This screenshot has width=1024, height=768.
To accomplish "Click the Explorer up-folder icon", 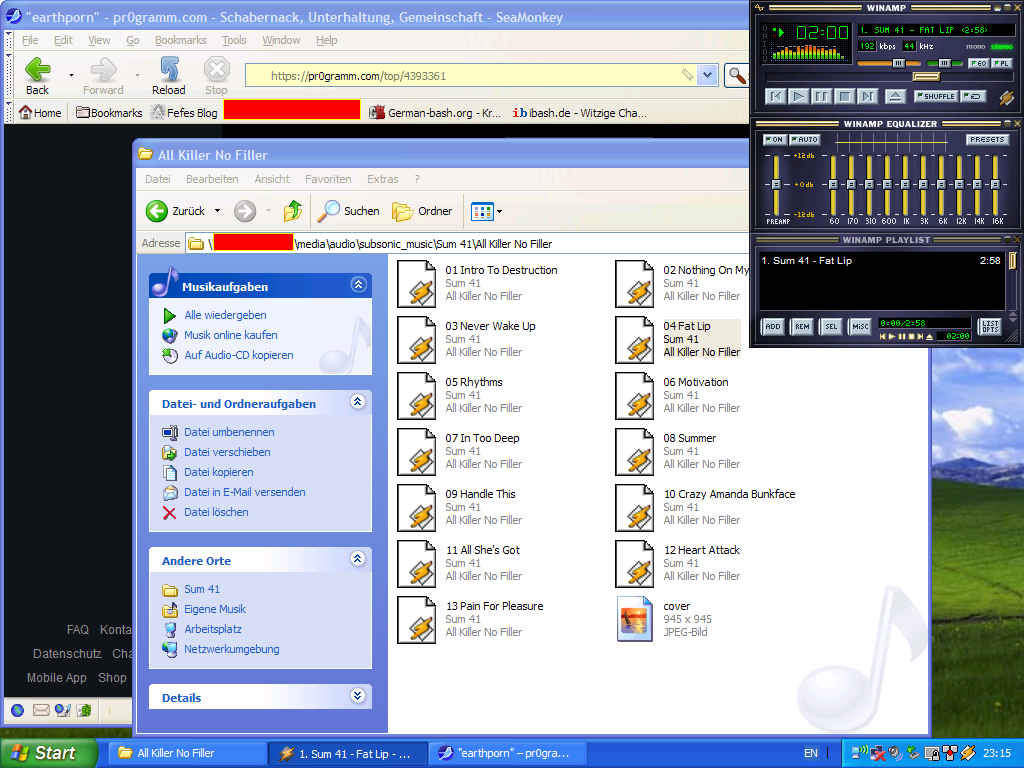I will [x=292, y=211].
